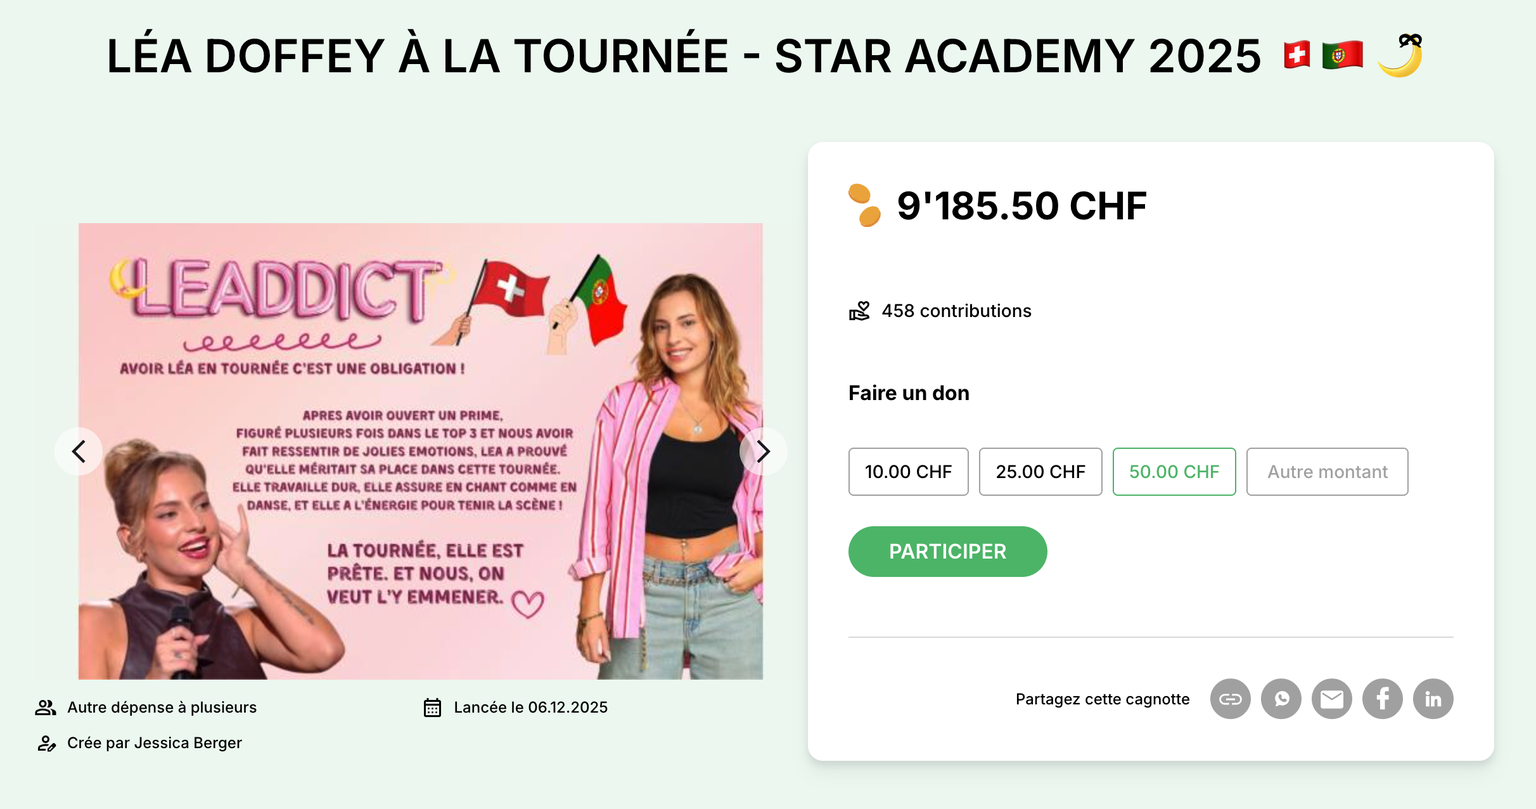Share the fundraiser by email icon
Screen dimensions: 1536x809
(x=1332, y=699)
